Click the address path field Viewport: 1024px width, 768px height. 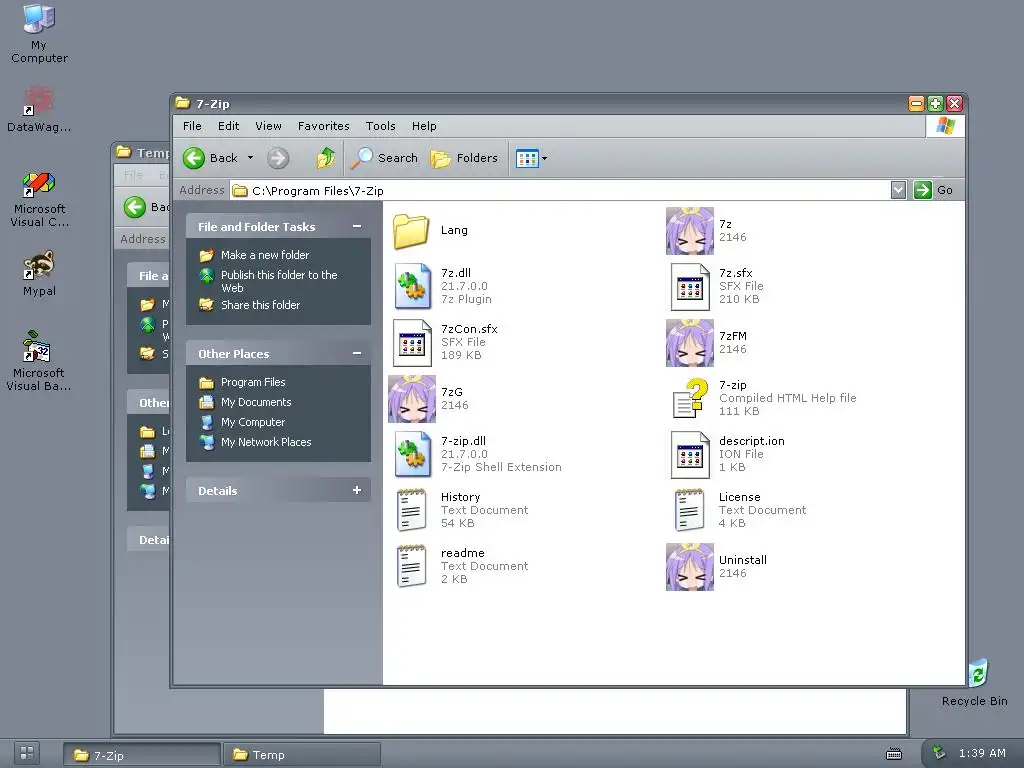tap(560, 190)
